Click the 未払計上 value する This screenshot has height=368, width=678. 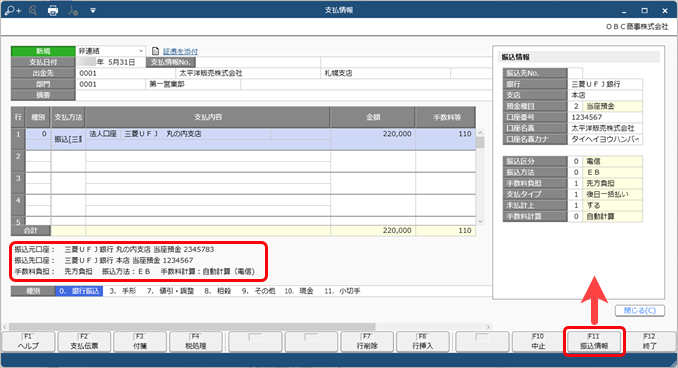[612, 205]
